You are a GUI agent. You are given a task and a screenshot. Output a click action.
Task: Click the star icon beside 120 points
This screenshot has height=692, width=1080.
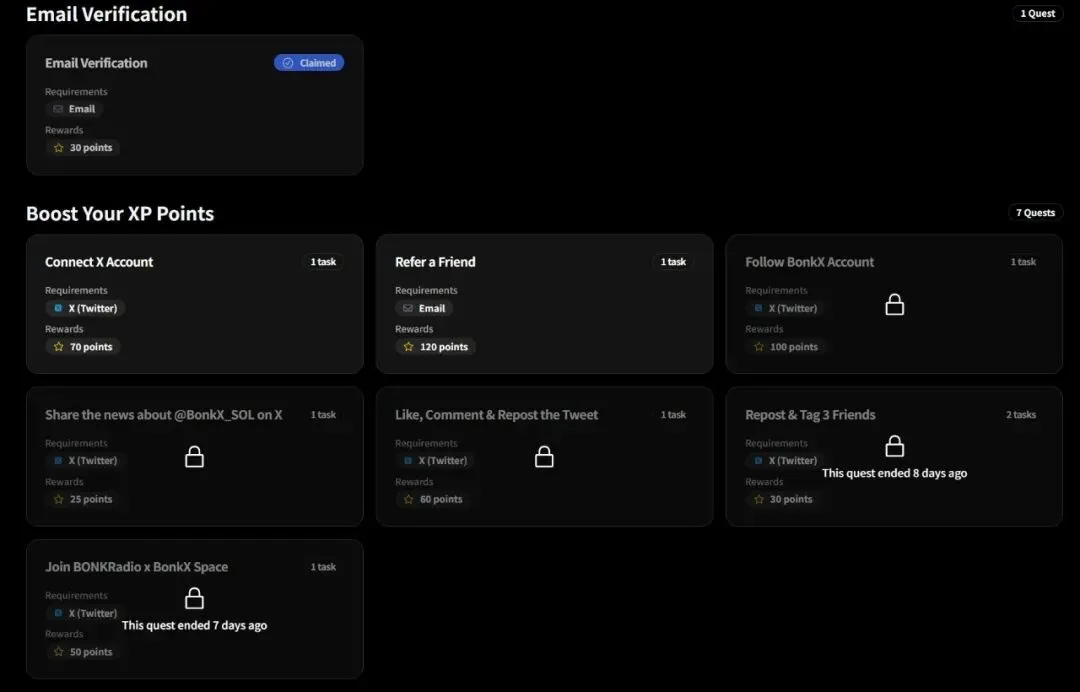point(408,346)
